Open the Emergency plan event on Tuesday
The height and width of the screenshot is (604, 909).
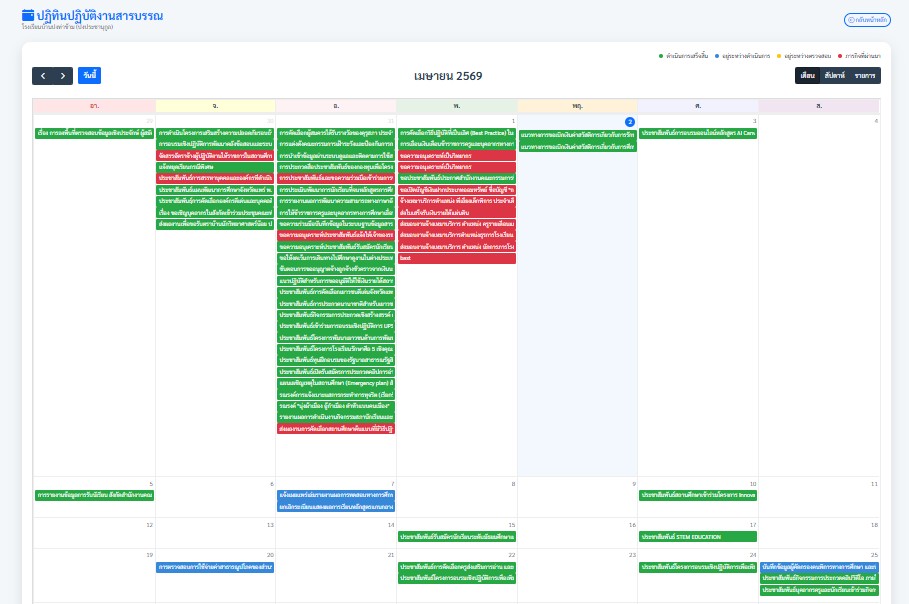(336, 382)
